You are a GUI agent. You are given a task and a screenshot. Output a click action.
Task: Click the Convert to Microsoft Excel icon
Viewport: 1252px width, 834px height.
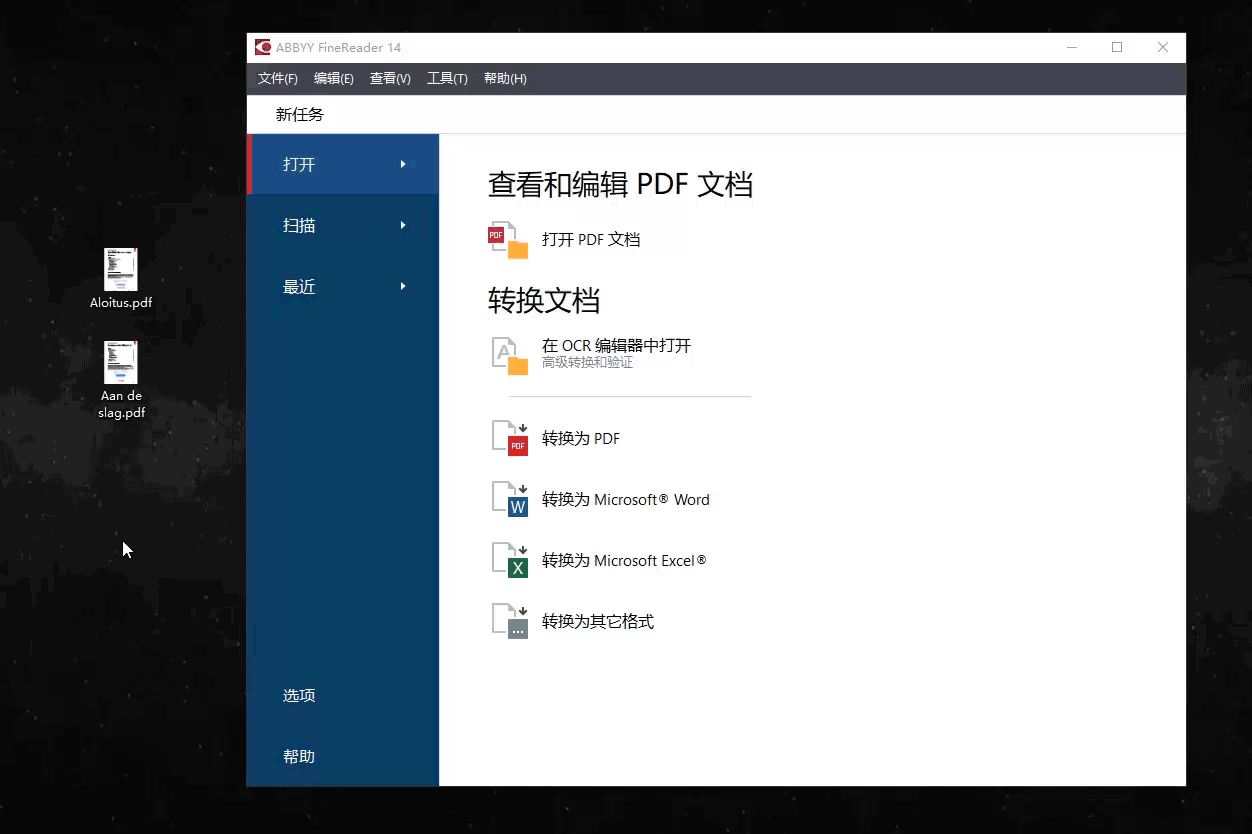pyautogui.click(x=510, y=560)
